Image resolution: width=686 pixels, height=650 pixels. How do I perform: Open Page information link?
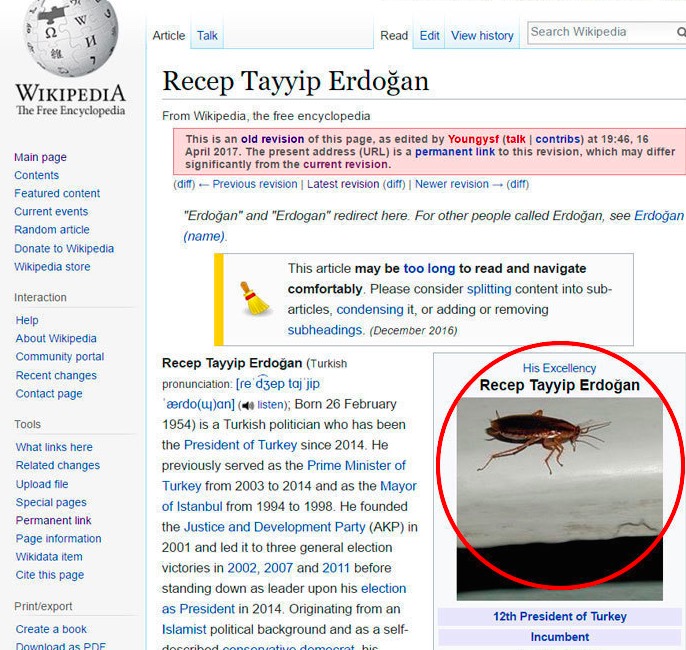coord(58,538)
